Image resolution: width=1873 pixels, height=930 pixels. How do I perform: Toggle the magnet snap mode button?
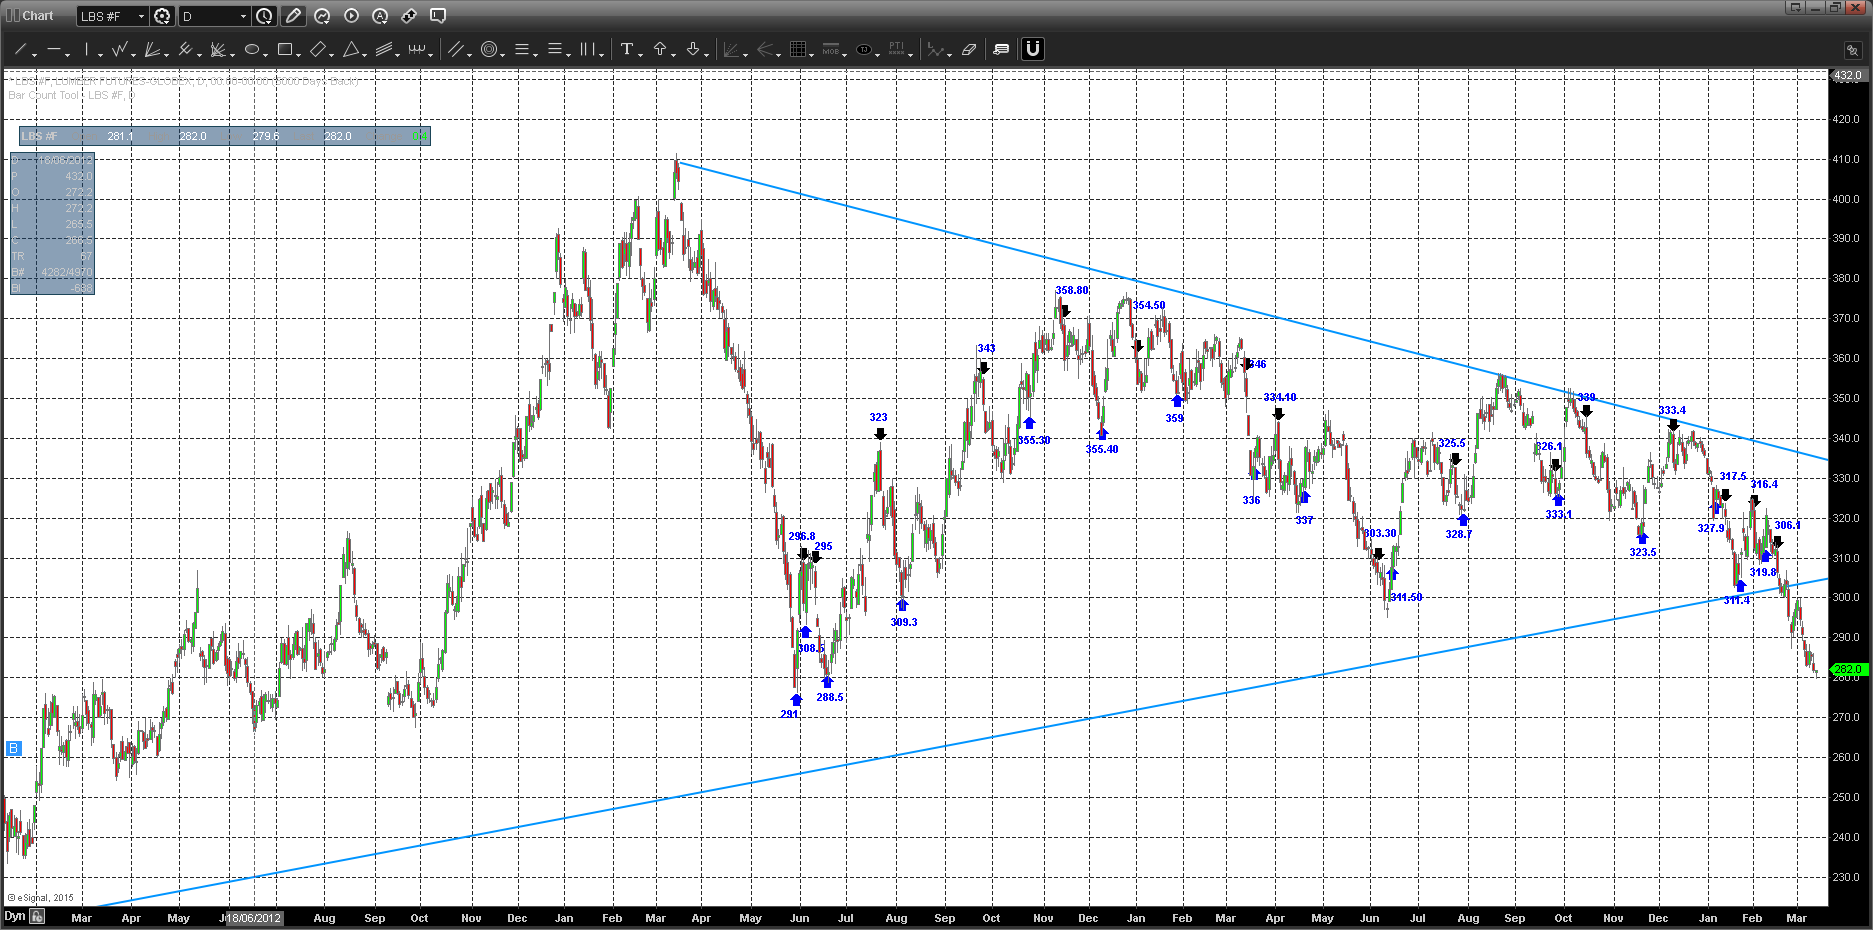[x=1033, y=49]
